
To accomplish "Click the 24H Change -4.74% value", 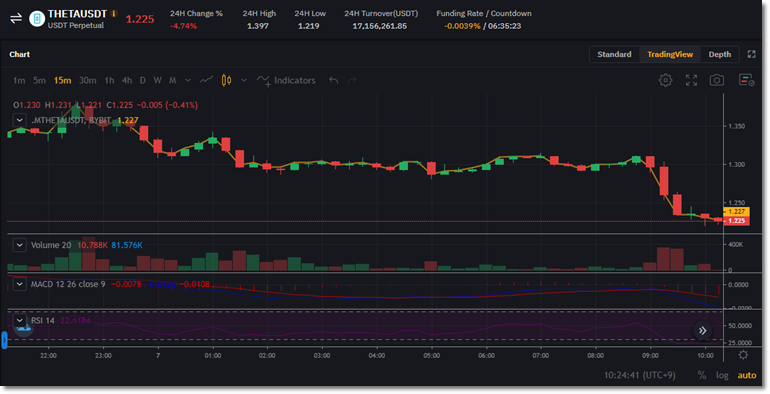I will point(183,26).
